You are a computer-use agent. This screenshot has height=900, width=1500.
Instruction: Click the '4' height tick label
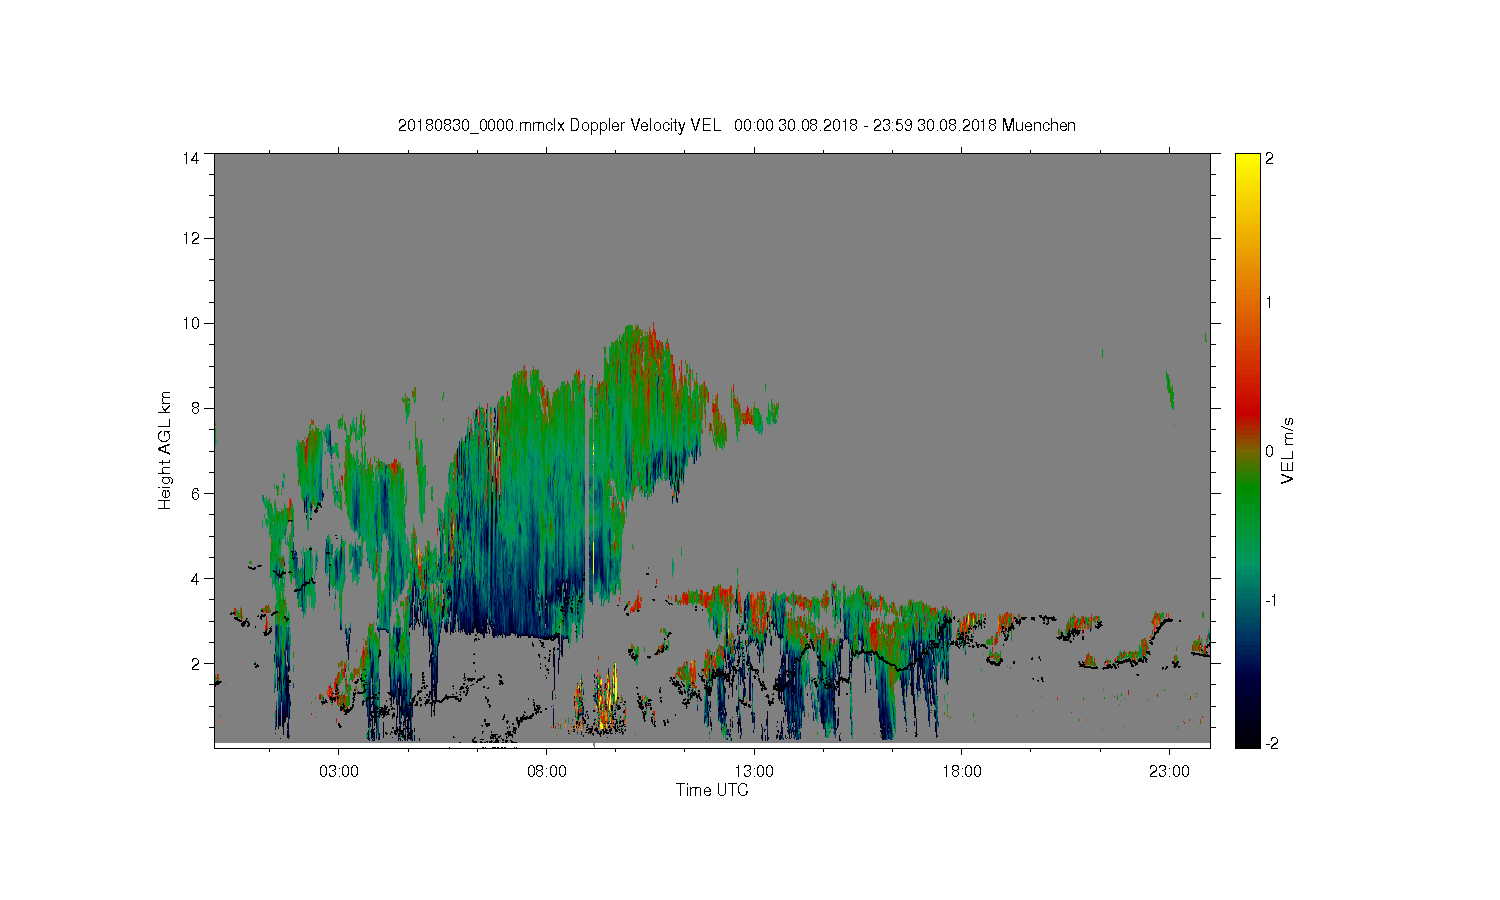coord(195,578)
